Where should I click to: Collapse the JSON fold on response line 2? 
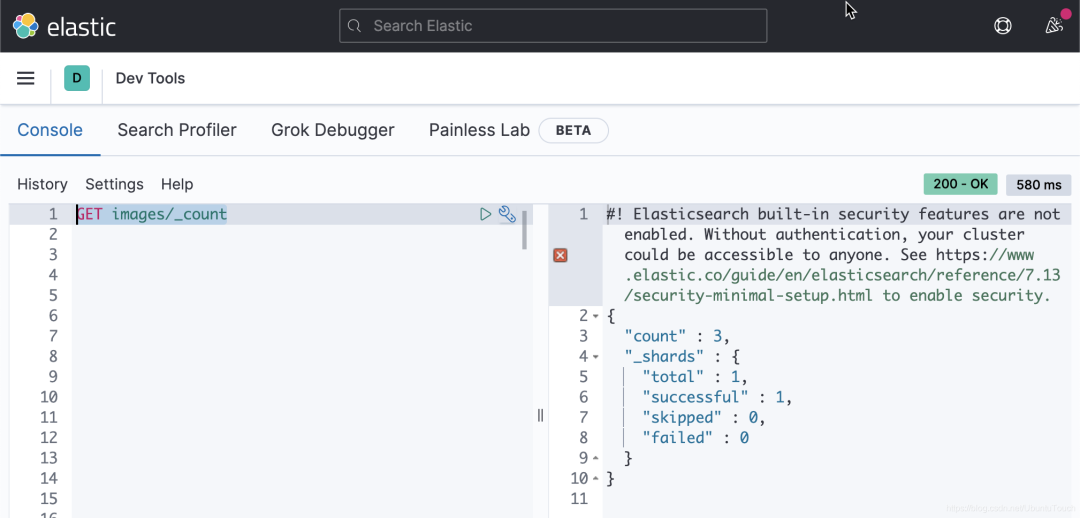[x=596, y=316]
